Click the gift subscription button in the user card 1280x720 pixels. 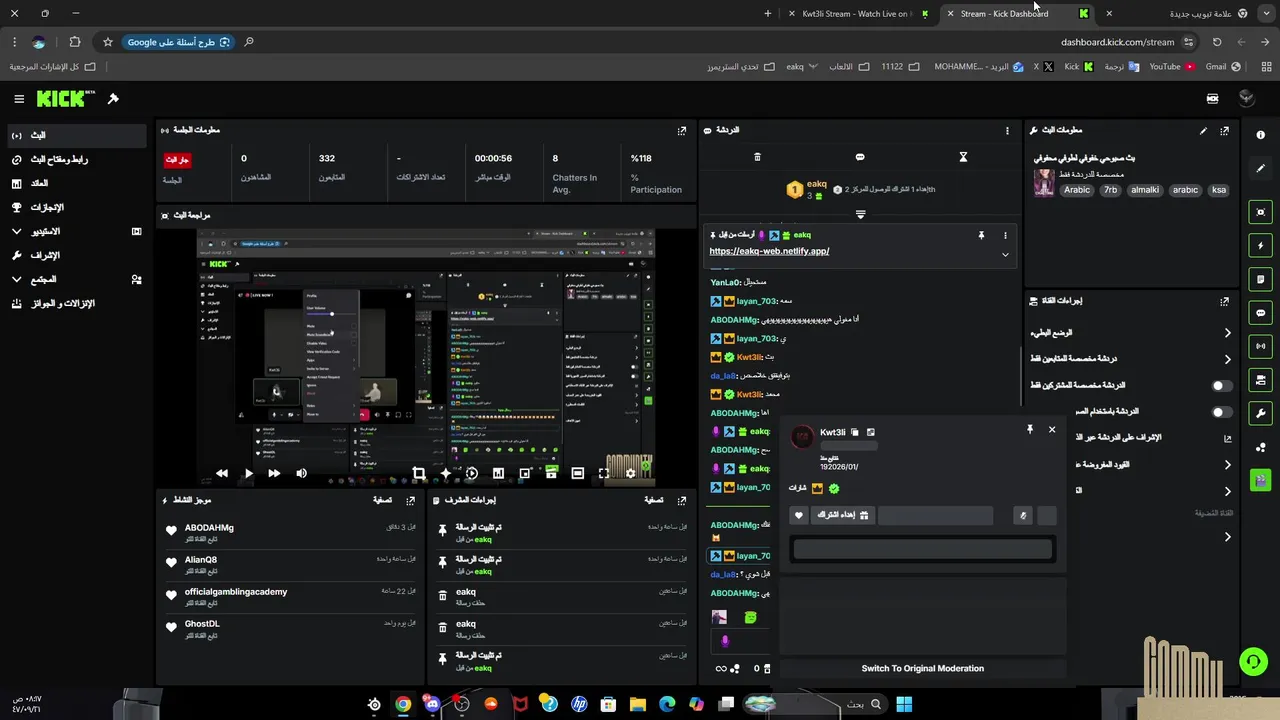point(844,515)
